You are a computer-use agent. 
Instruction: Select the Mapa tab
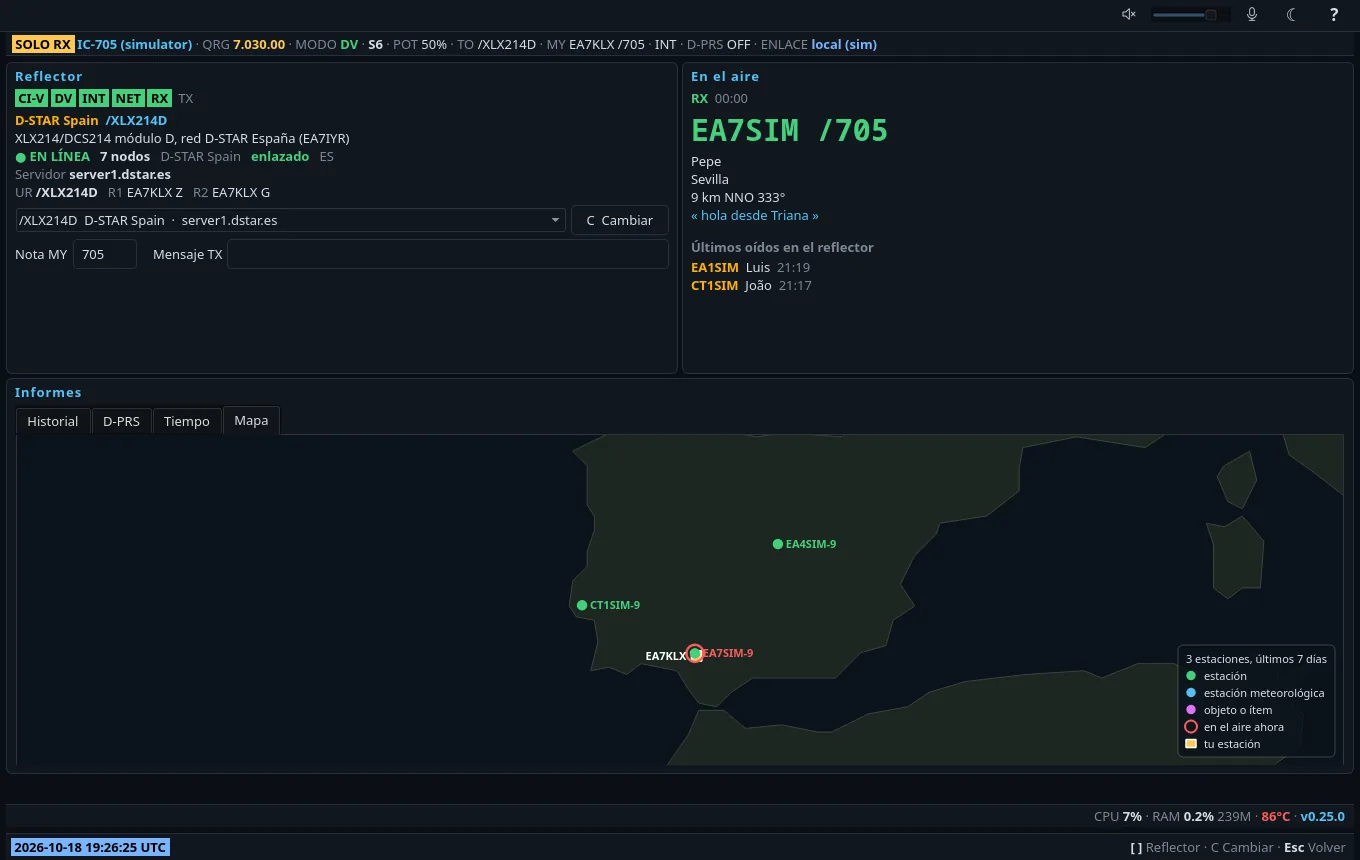(251, 420)
